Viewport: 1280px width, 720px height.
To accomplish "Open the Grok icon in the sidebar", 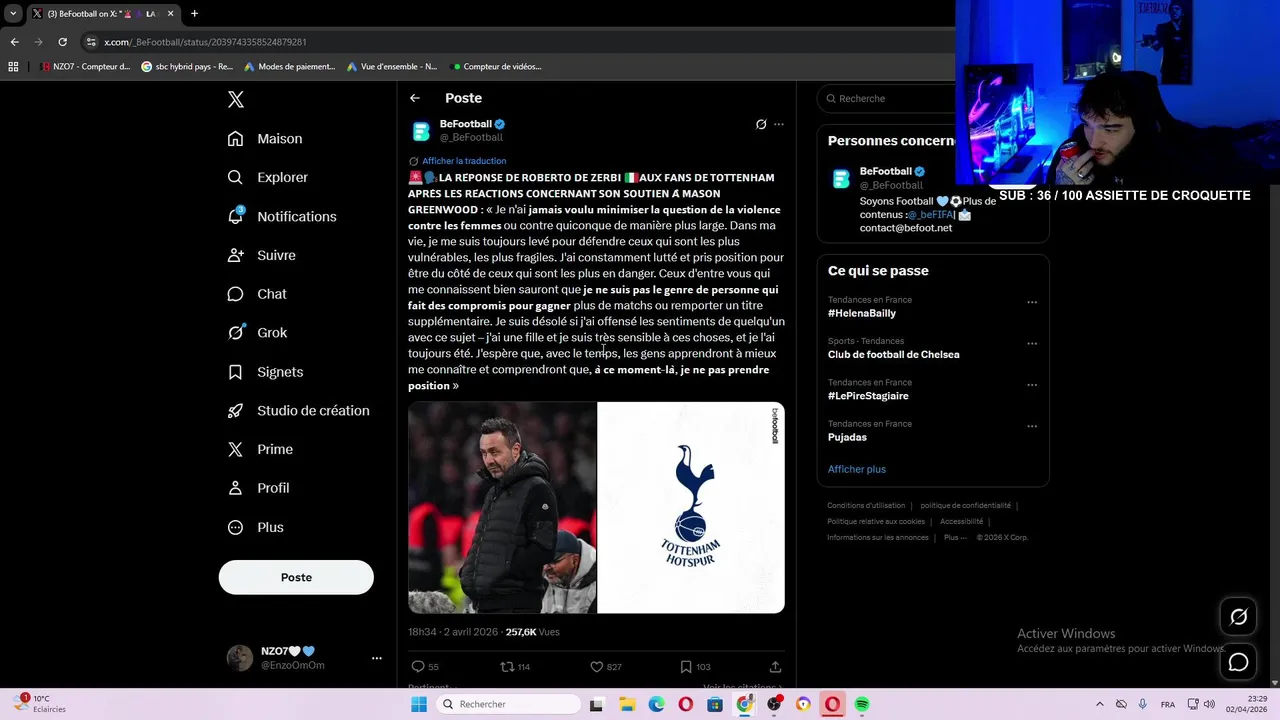I will coord(235,332).
